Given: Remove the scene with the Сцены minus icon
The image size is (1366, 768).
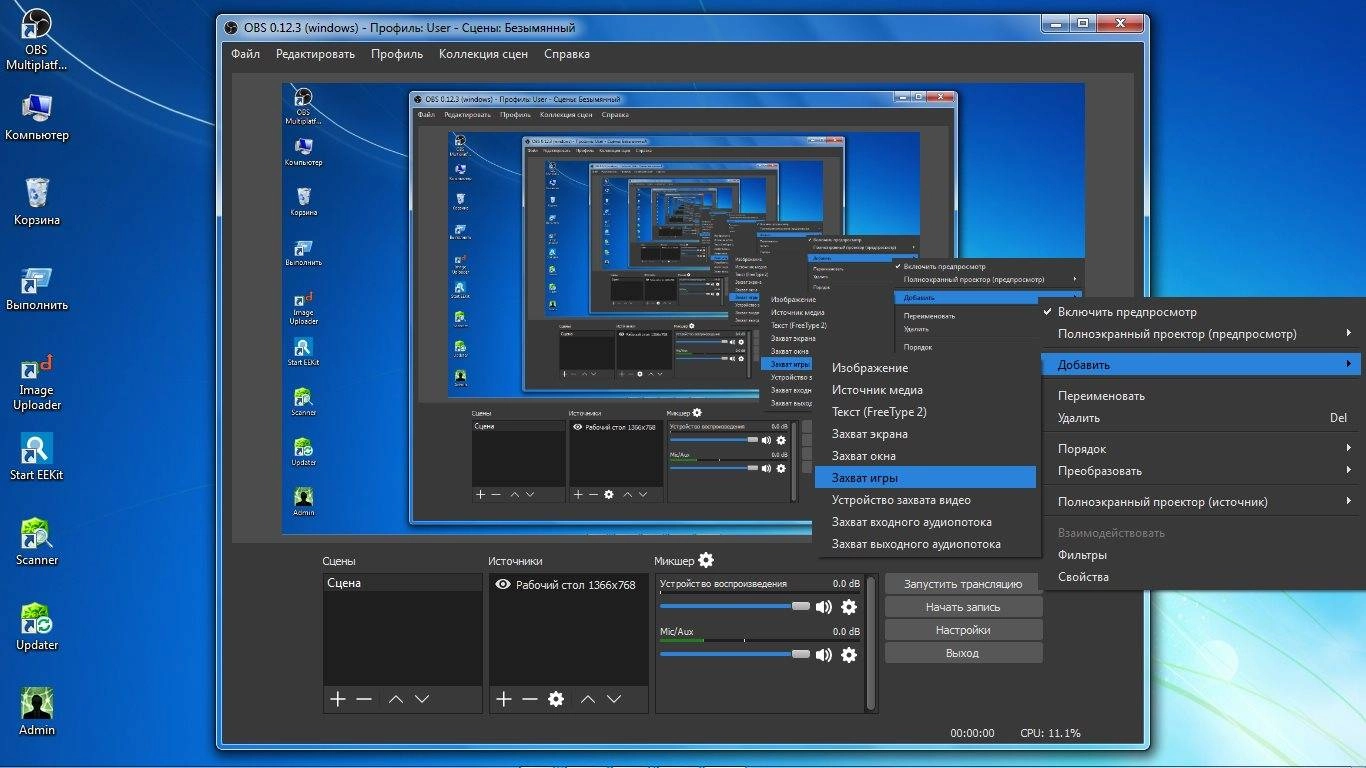Looking at the screenshot, I should [x=364, y=699].
